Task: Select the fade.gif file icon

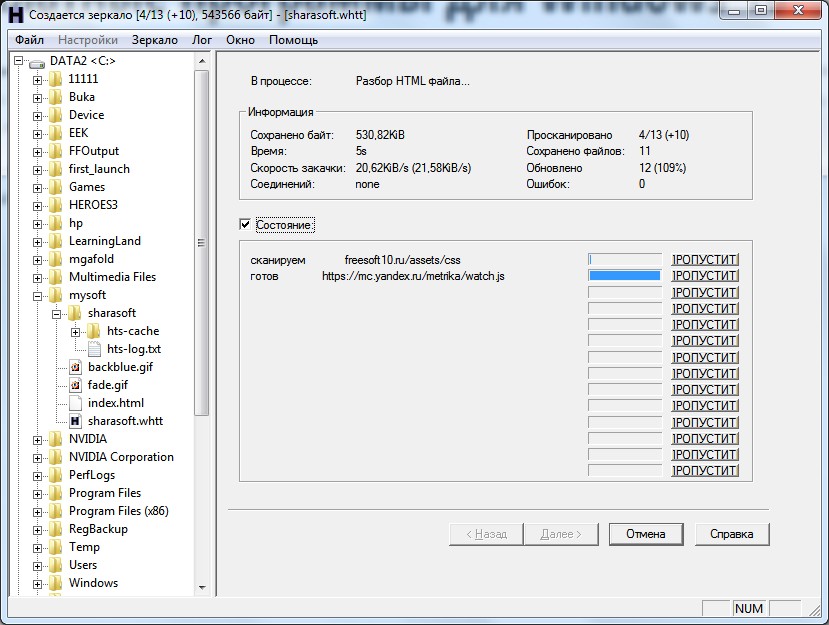Action: 76,385
